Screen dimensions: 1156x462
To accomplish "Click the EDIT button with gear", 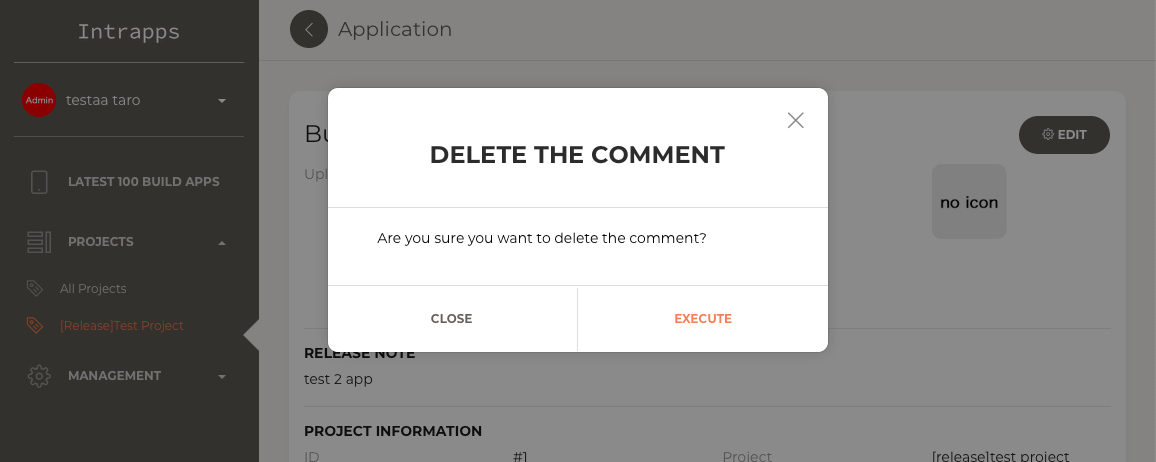I will [x=1064, y=135].
